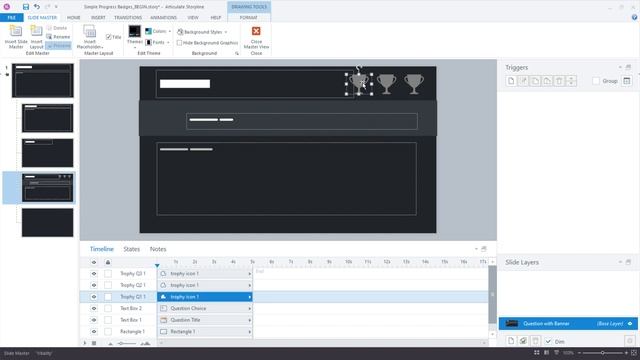Click the timeline stop button
The height and width of the screenshot is (360, 640).
[x=94, y=344]
